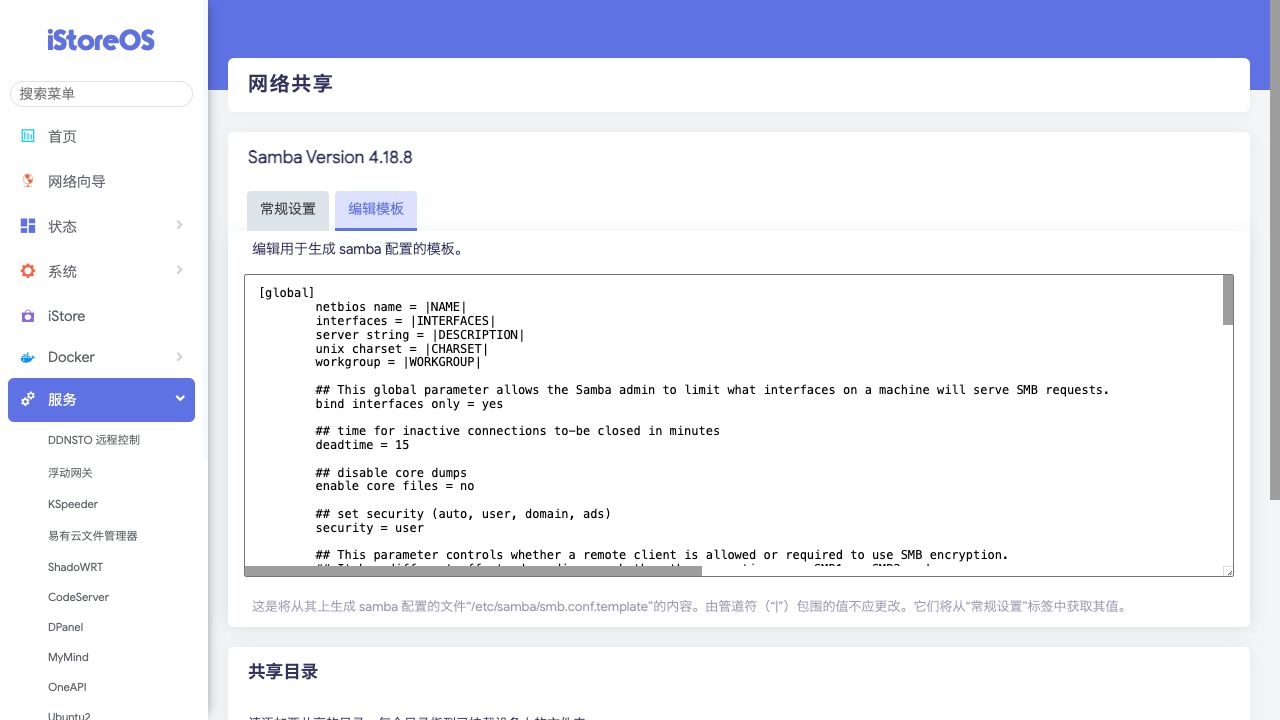This screenshot has height=720, width=1280.
Task: Click the 网络共享 page title
Action: (x=290, y=84)
